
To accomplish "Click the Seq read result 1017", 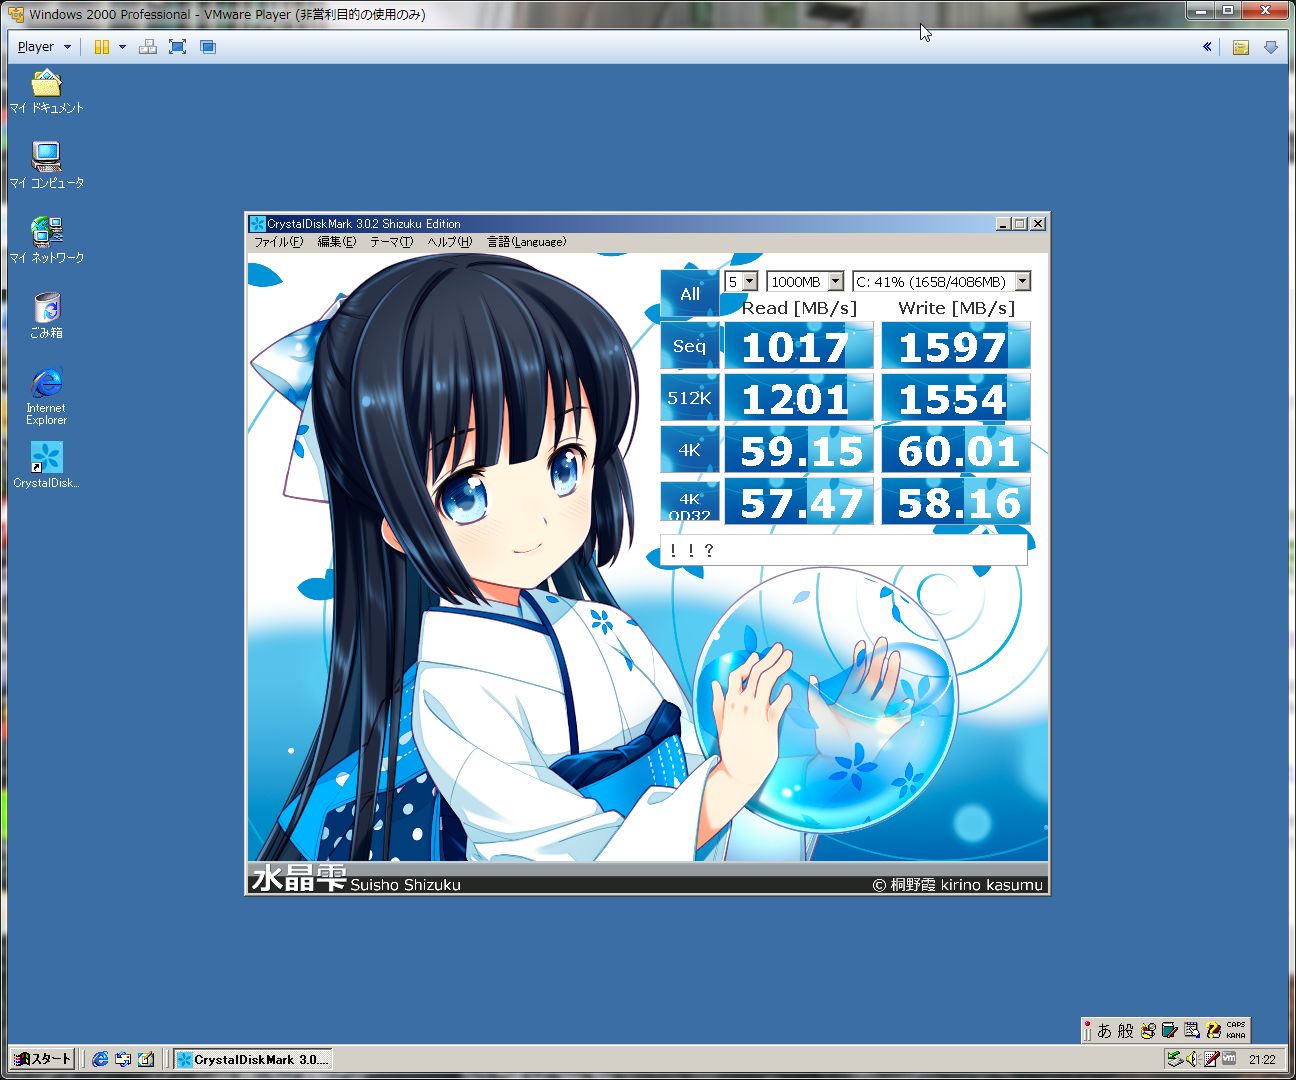I will (x=798, y=347).
